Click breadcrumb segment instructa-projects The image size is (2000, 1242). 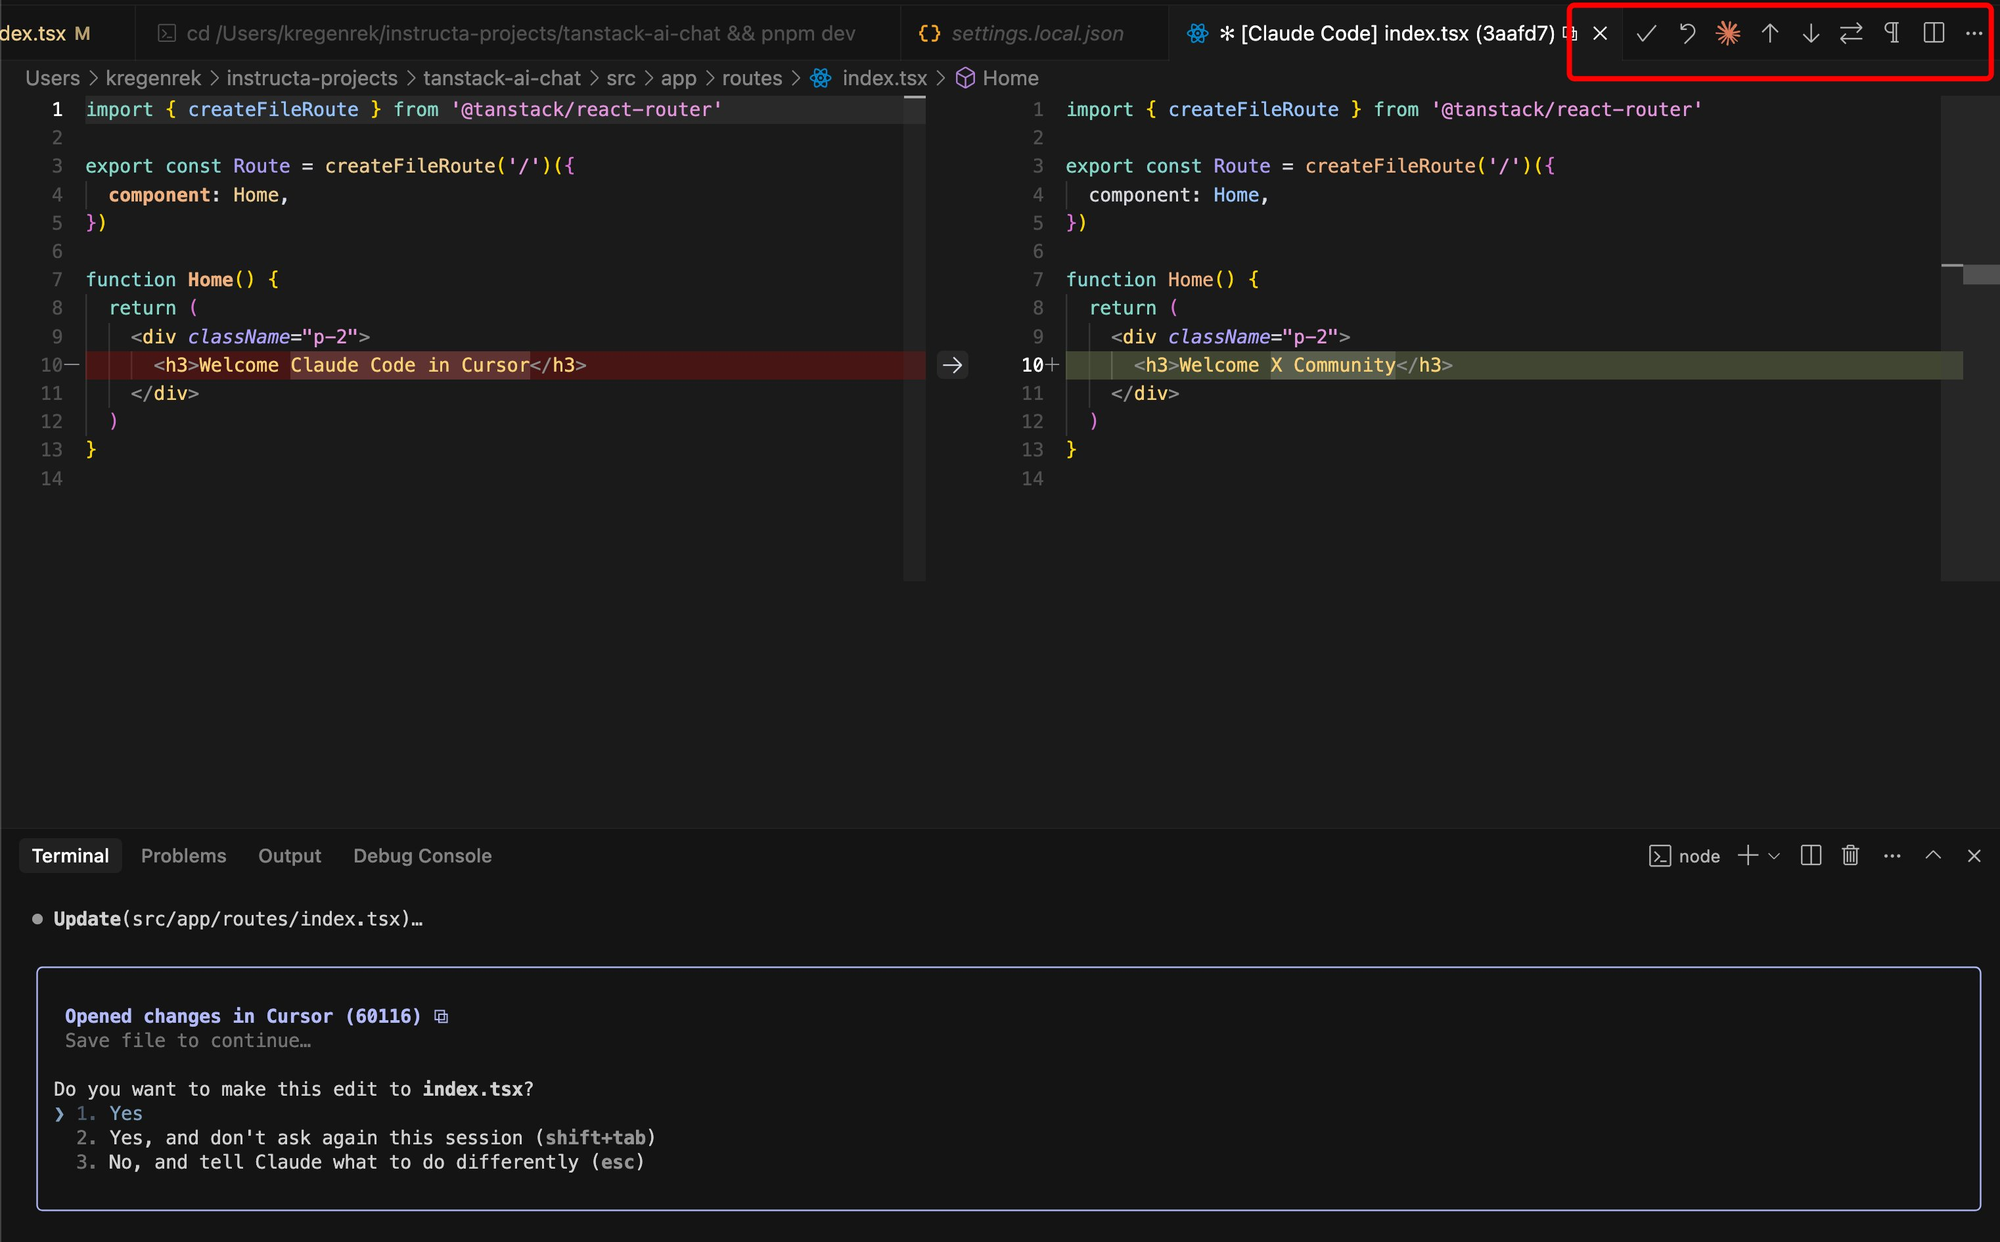coord(312,78)
